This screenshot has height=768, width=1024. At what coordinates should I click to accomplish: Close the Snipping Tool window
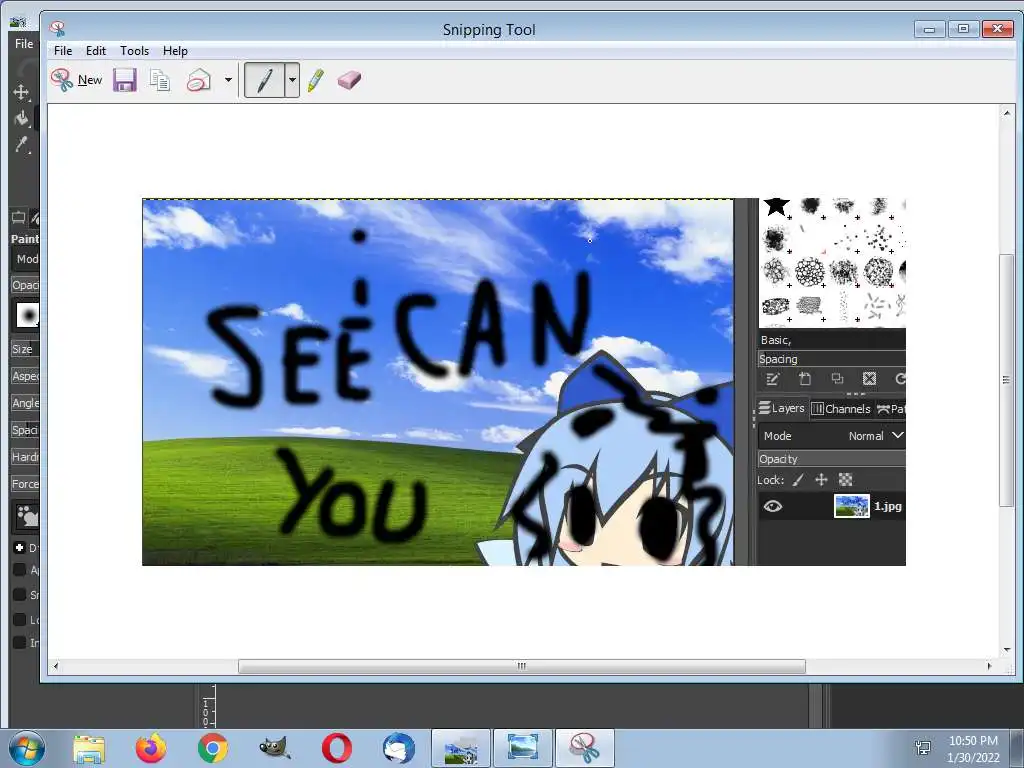click(x=998, y=29)
